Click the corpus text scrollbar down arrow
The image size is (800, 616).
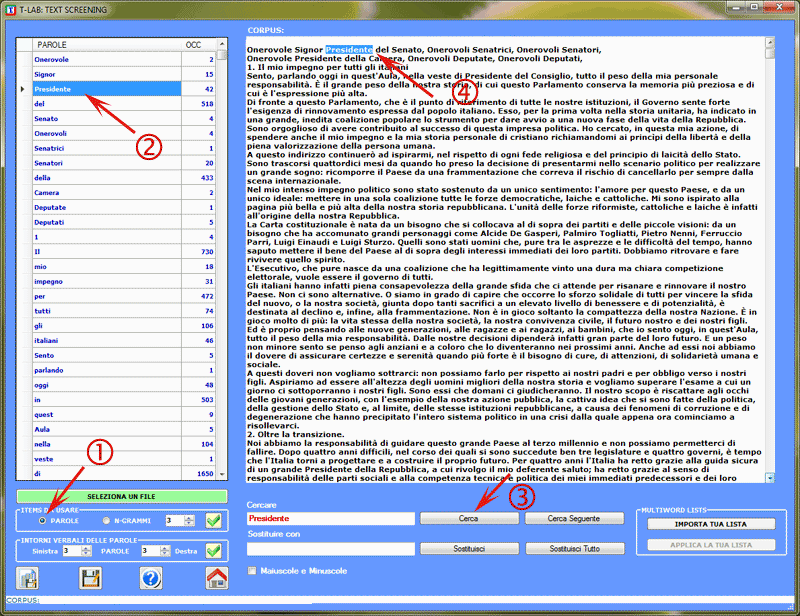point(770,478)
